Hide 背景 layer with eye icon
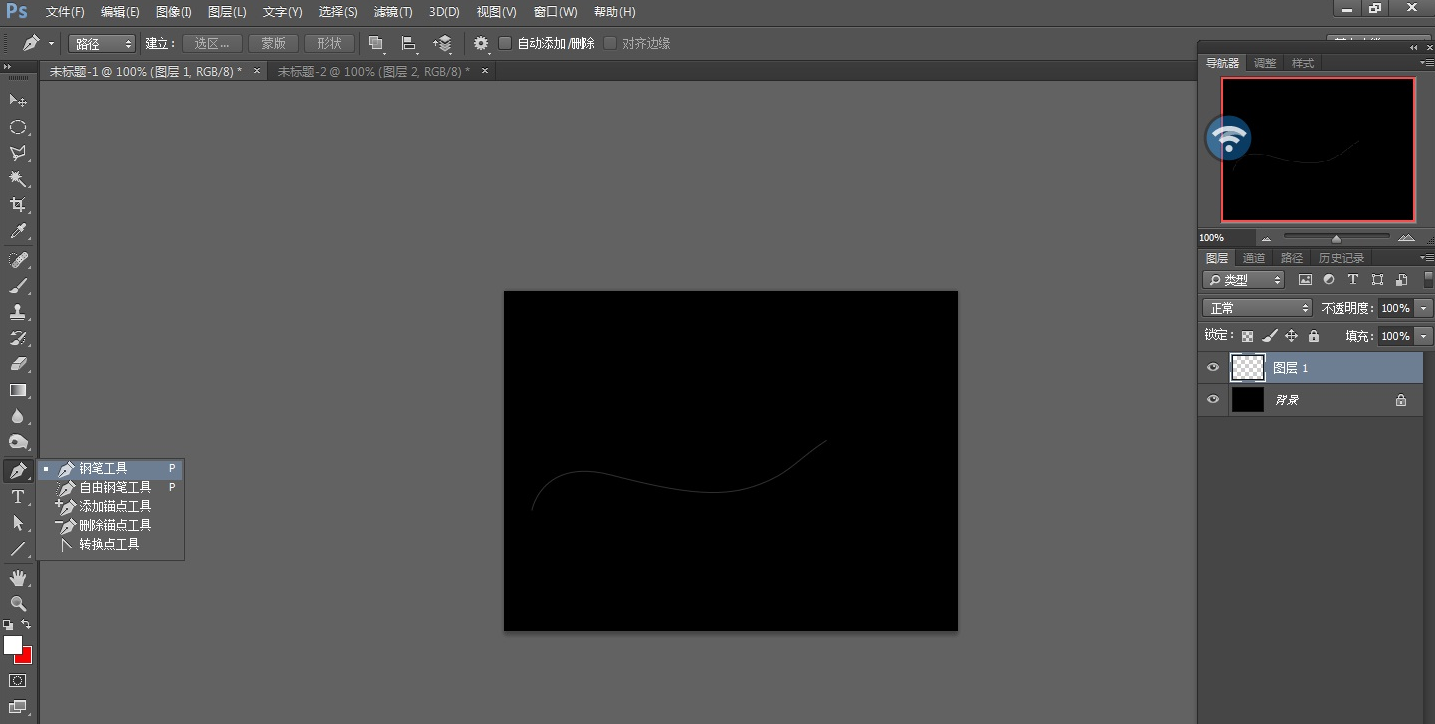Image resolution: width=1435 pixels, height=724 pixels. coord(1213,399)
